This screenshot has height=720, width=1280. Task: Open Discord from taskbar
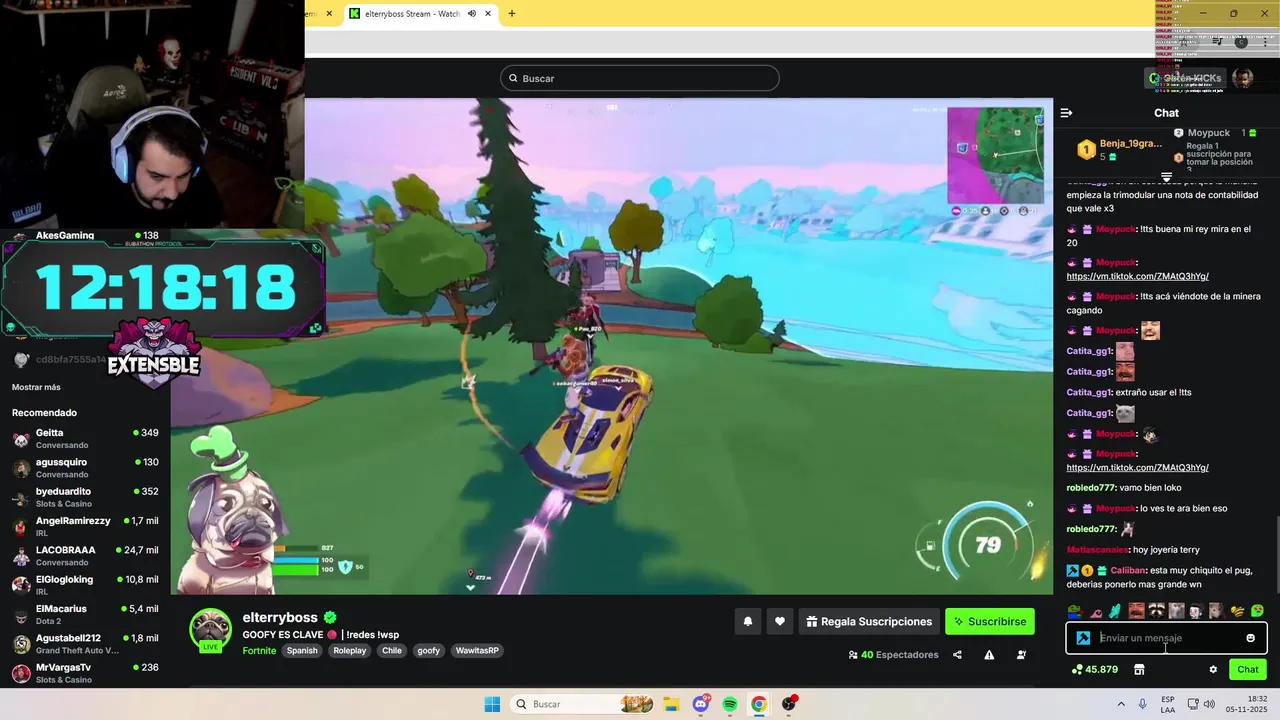[x=701, y=704]
